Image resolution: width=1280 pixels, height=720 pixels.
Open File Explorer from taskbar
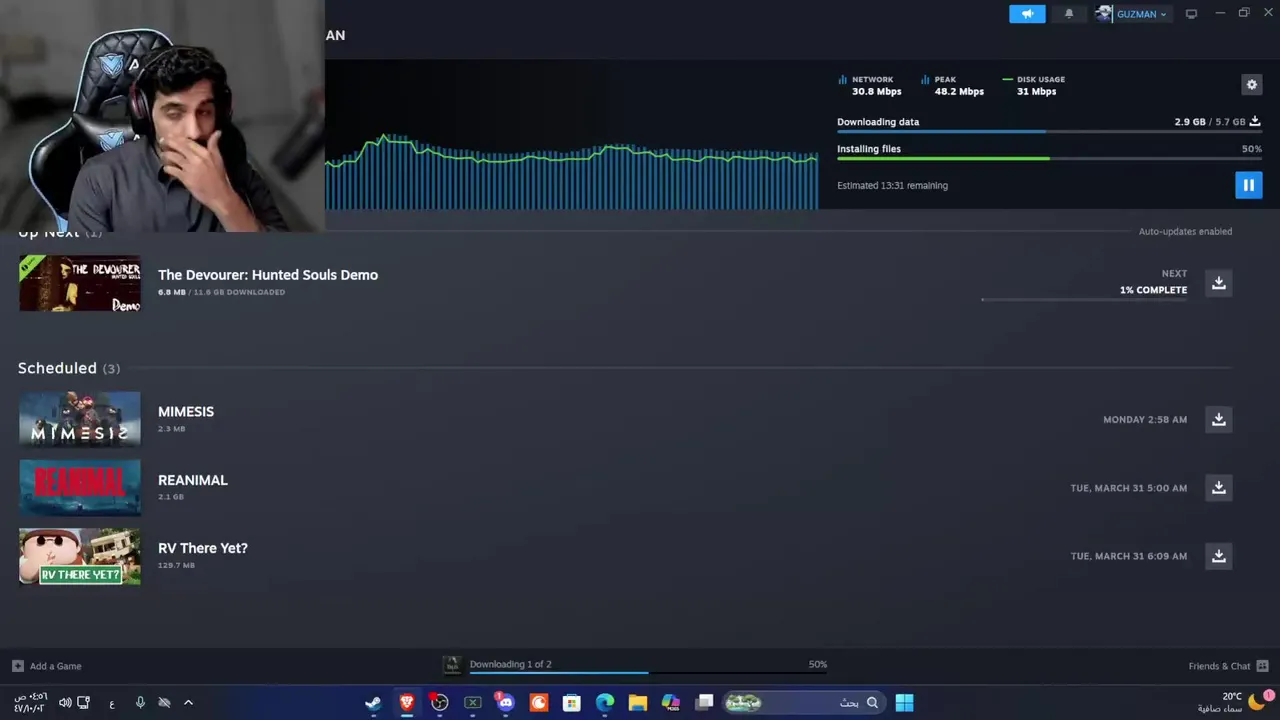[638, 702]
